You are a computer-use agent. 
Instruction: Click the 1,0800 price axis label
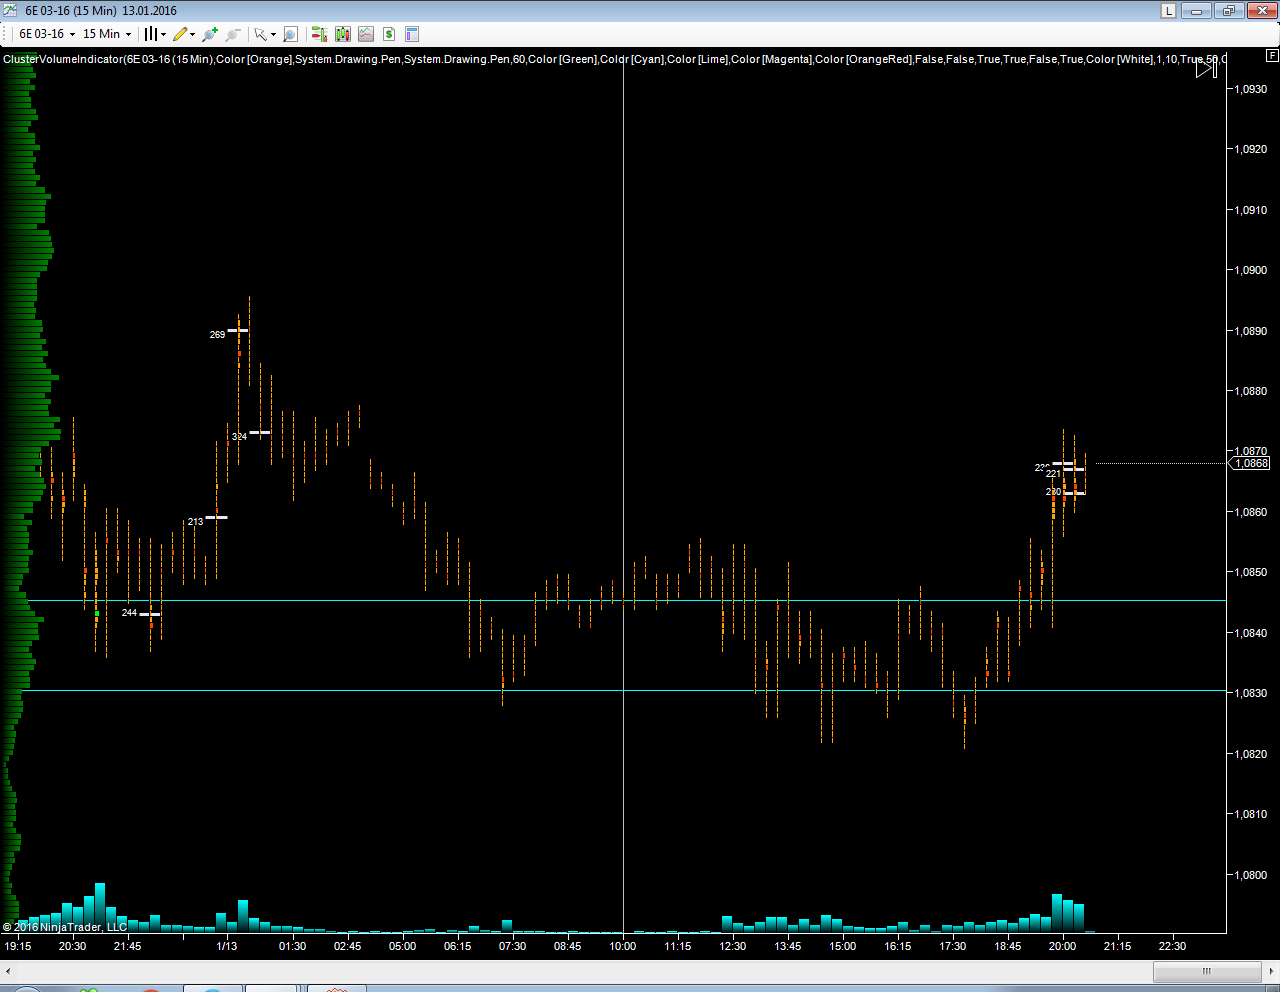[x=1251, y=875]
